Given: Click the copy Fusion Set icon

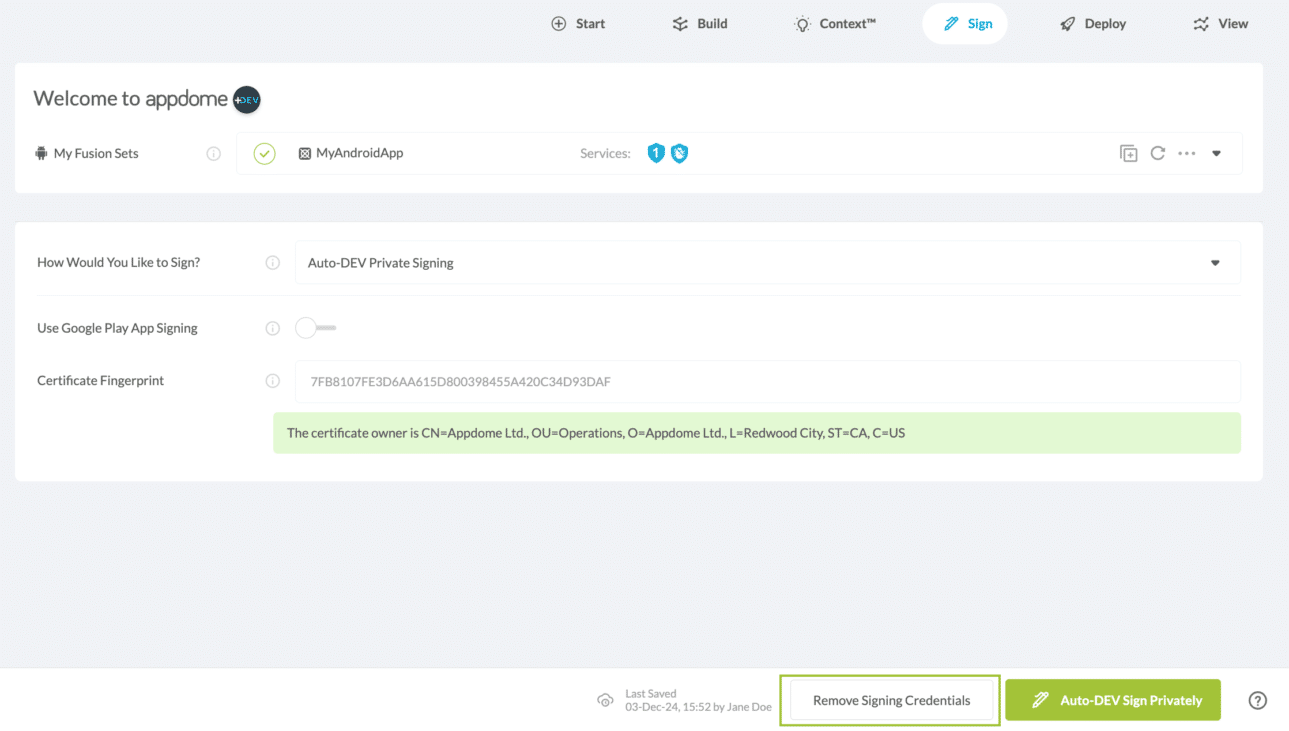Looking at the screenshot, I should click(x=1128, y=154).
